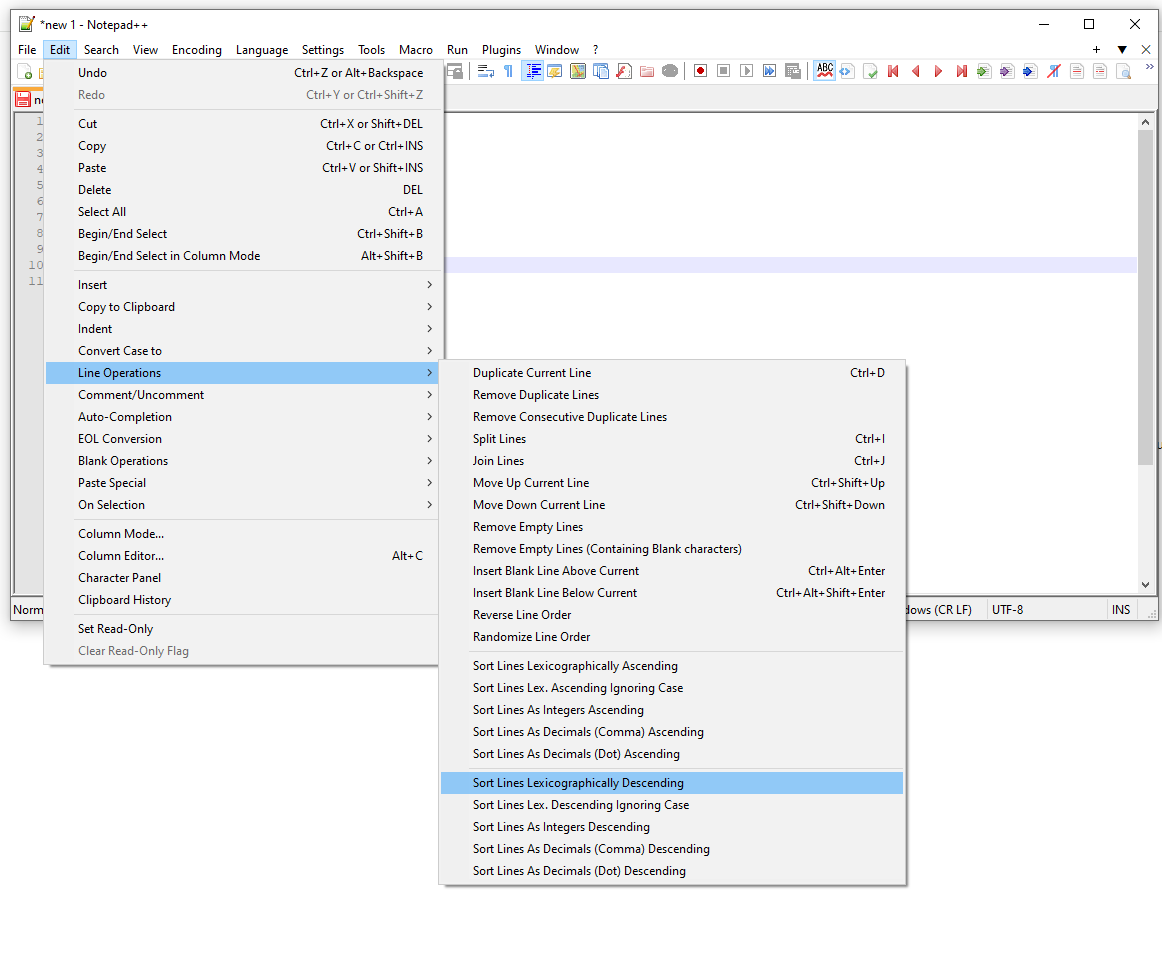The height and width of the screenshot is (955, 1162).
Task: Click Run a Macro Multiple Times icon
Action: pyautogui.click(x=770, y=71)
